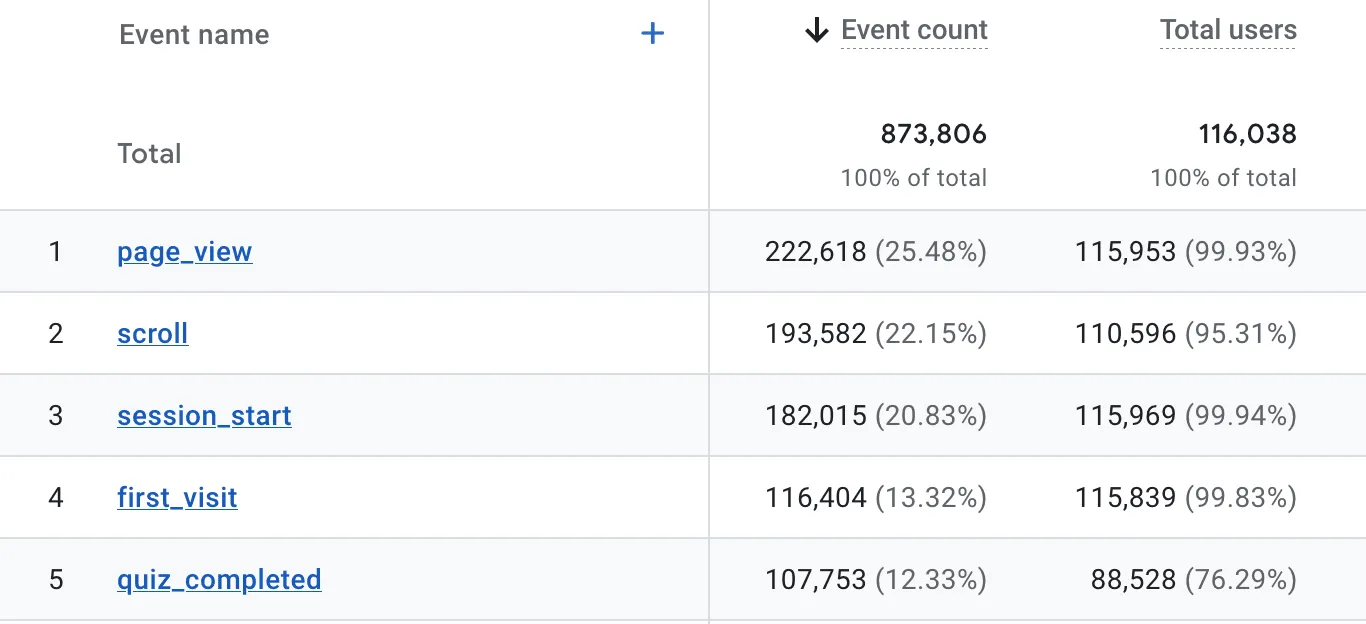Click the plus icon to add a dimension

point(652,34)
